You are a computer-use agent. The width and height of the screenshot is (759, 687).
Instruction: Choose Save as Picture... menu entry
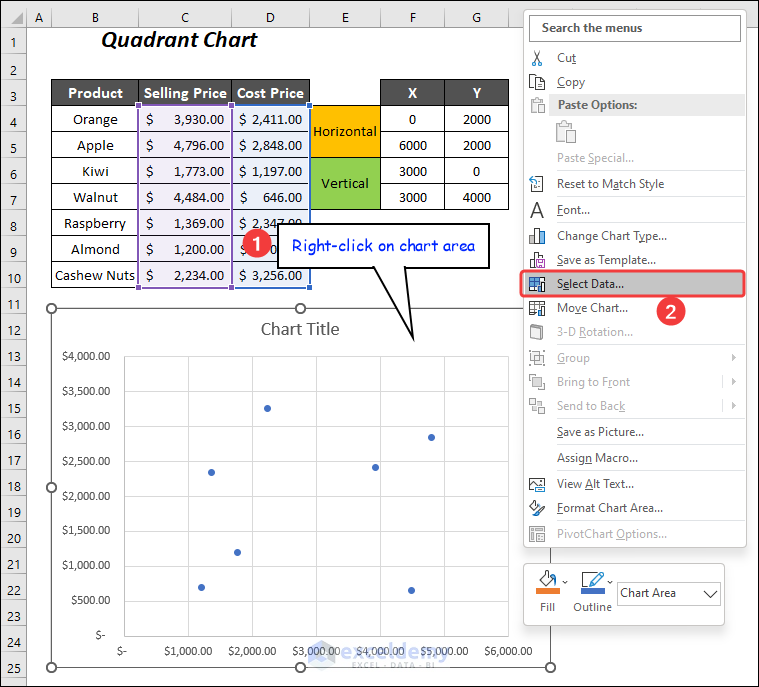[x=635, y=432]
